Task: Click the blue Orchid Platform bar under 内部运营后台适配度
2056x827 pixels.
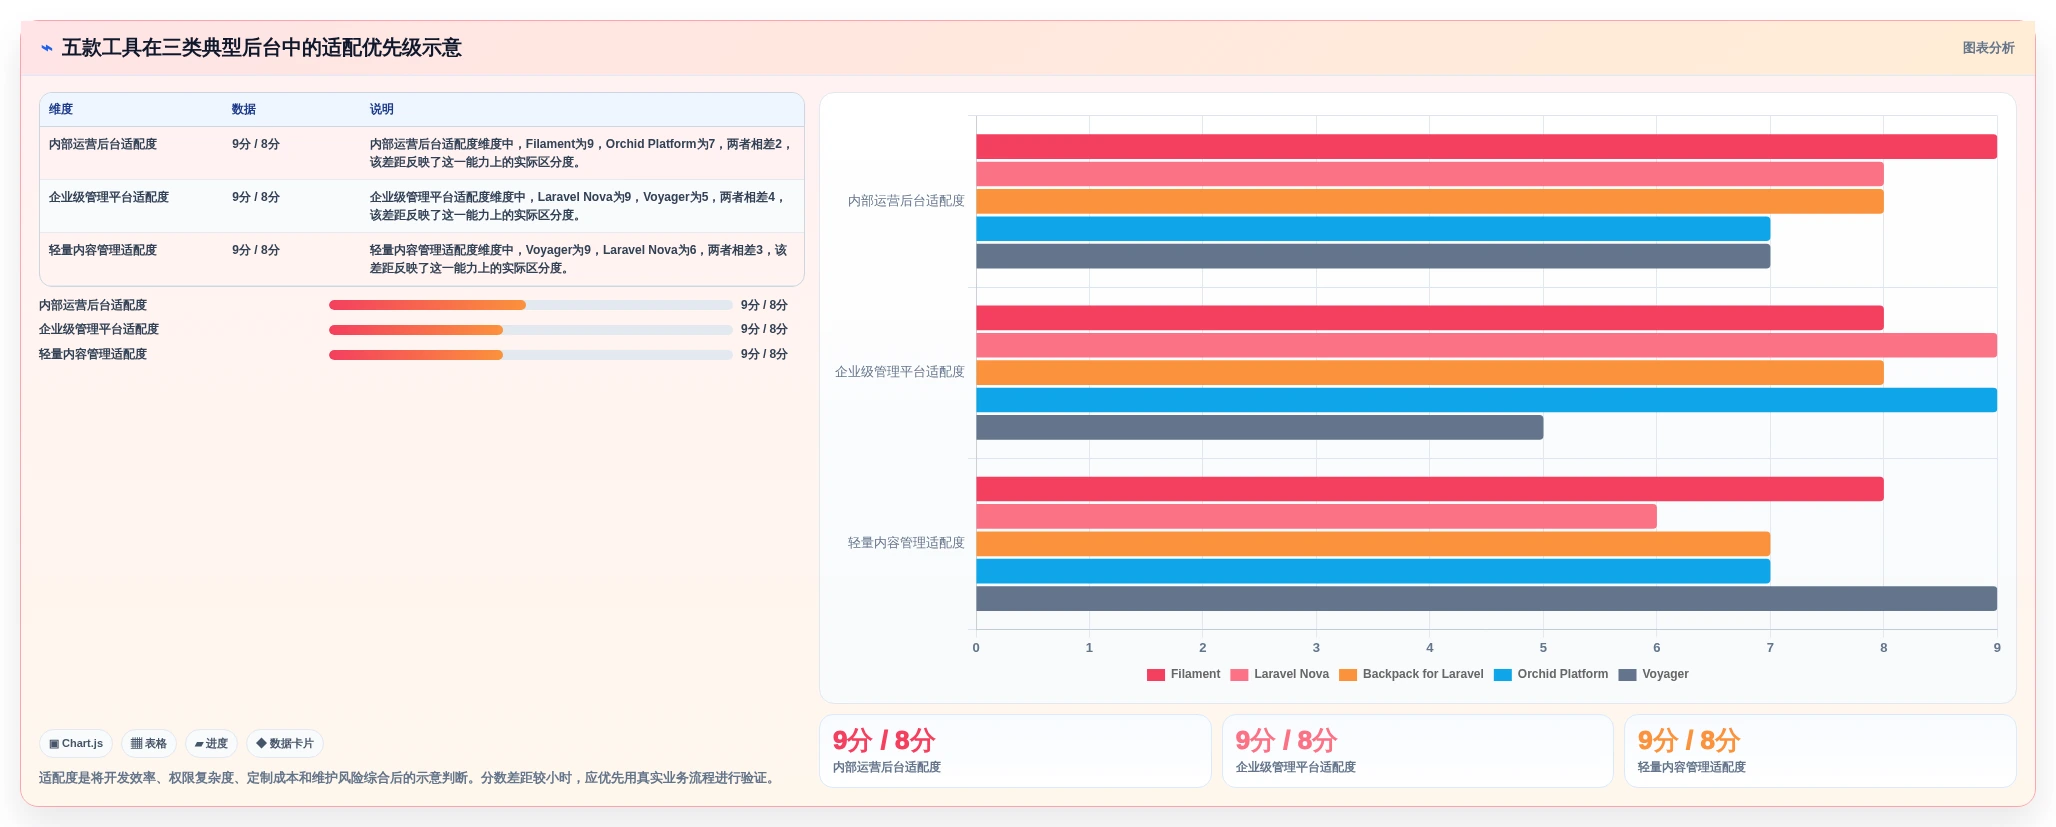Action: (x=1373, y=229)
